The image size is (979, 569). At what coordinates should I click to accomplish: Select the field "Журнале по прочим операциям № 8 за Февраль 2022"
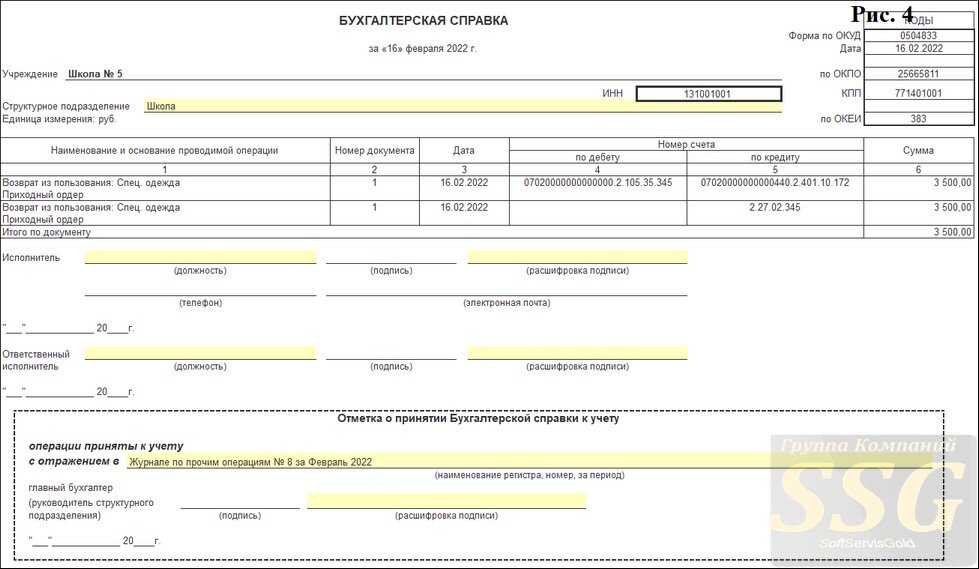pyautogui.click(x=529, y=462)
